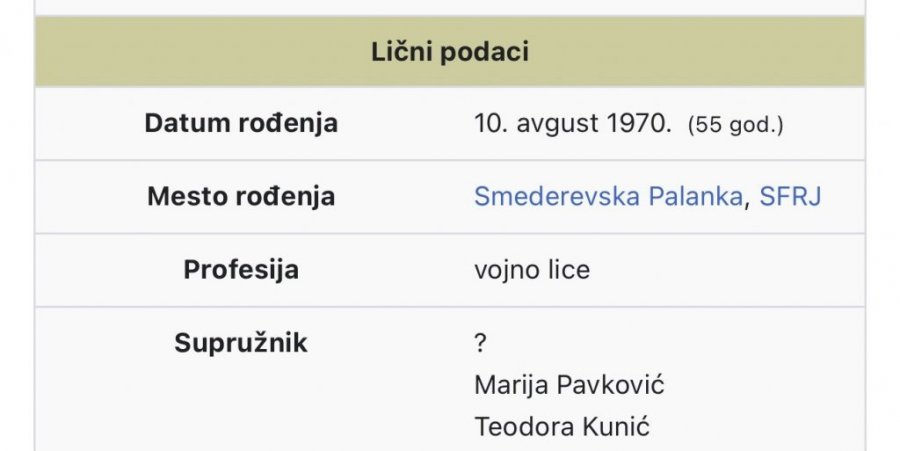Select the Datum rođenja label
Viewport: 900px width, 451px height.
pyautogui.click(x=241, y=124)
